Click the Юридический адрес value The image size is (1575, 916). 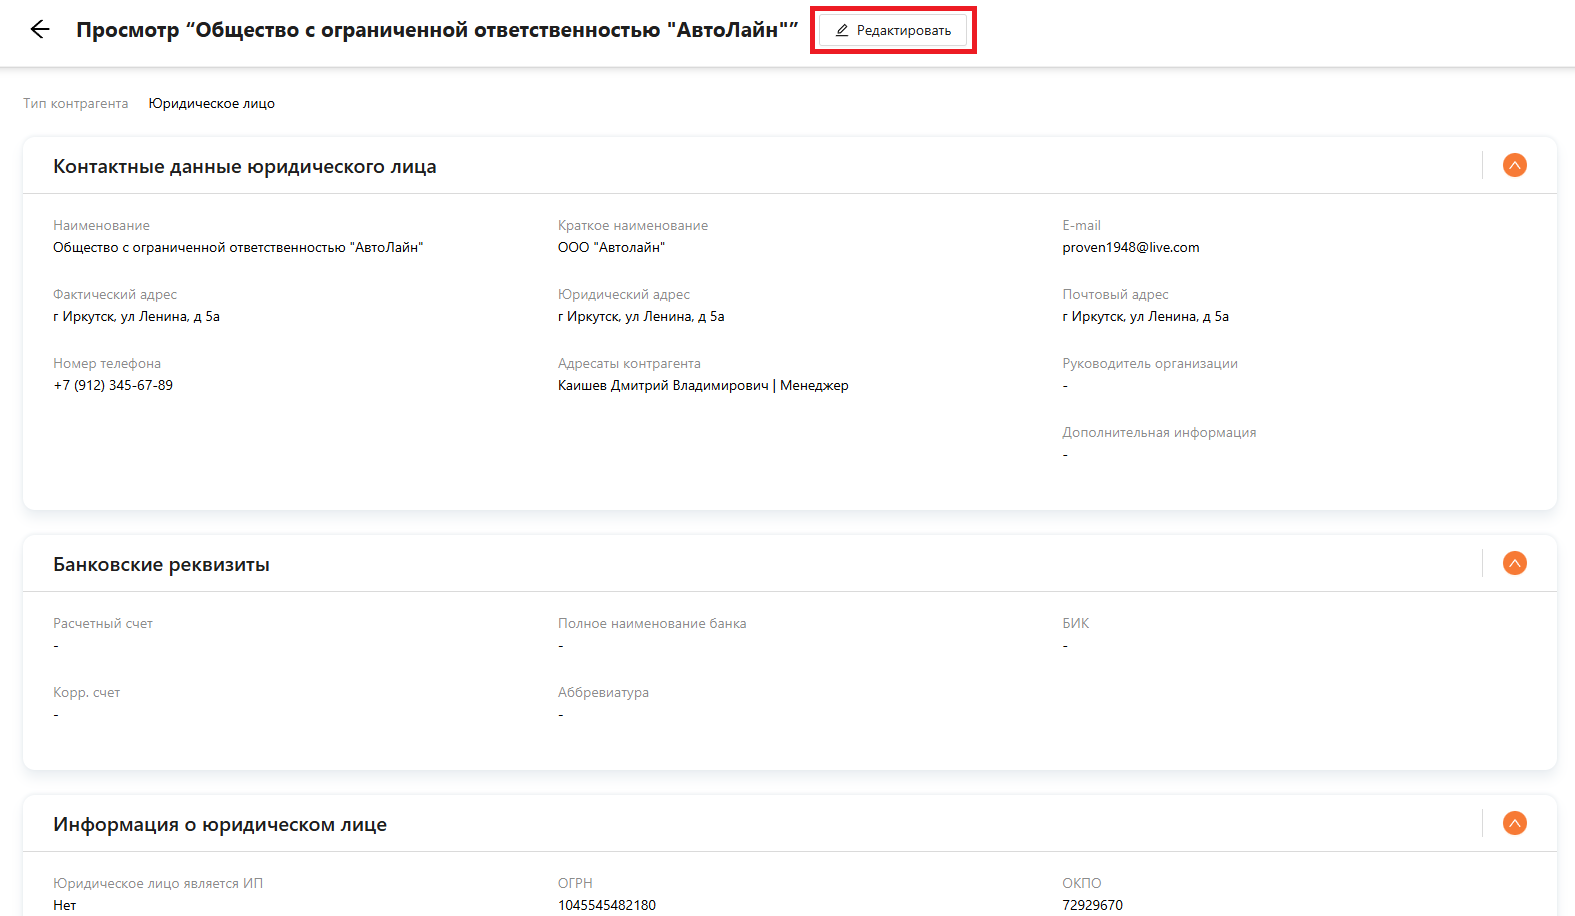641,316
